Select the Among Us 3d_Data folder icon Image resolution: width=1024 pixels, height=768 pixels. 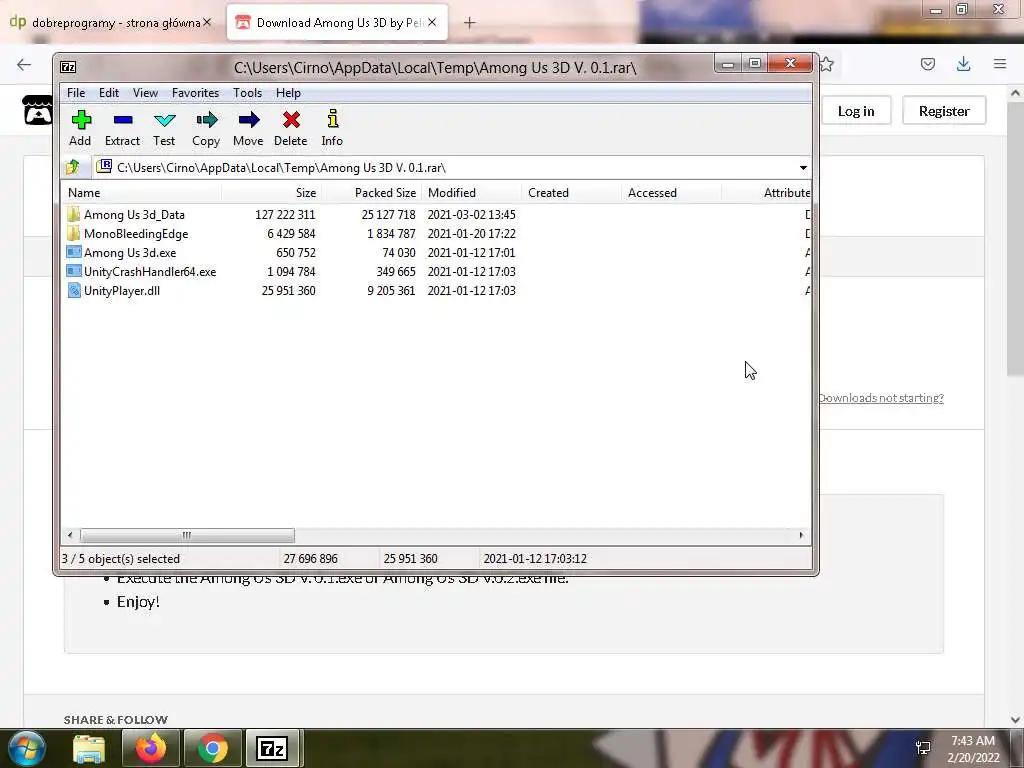(73, 214)
